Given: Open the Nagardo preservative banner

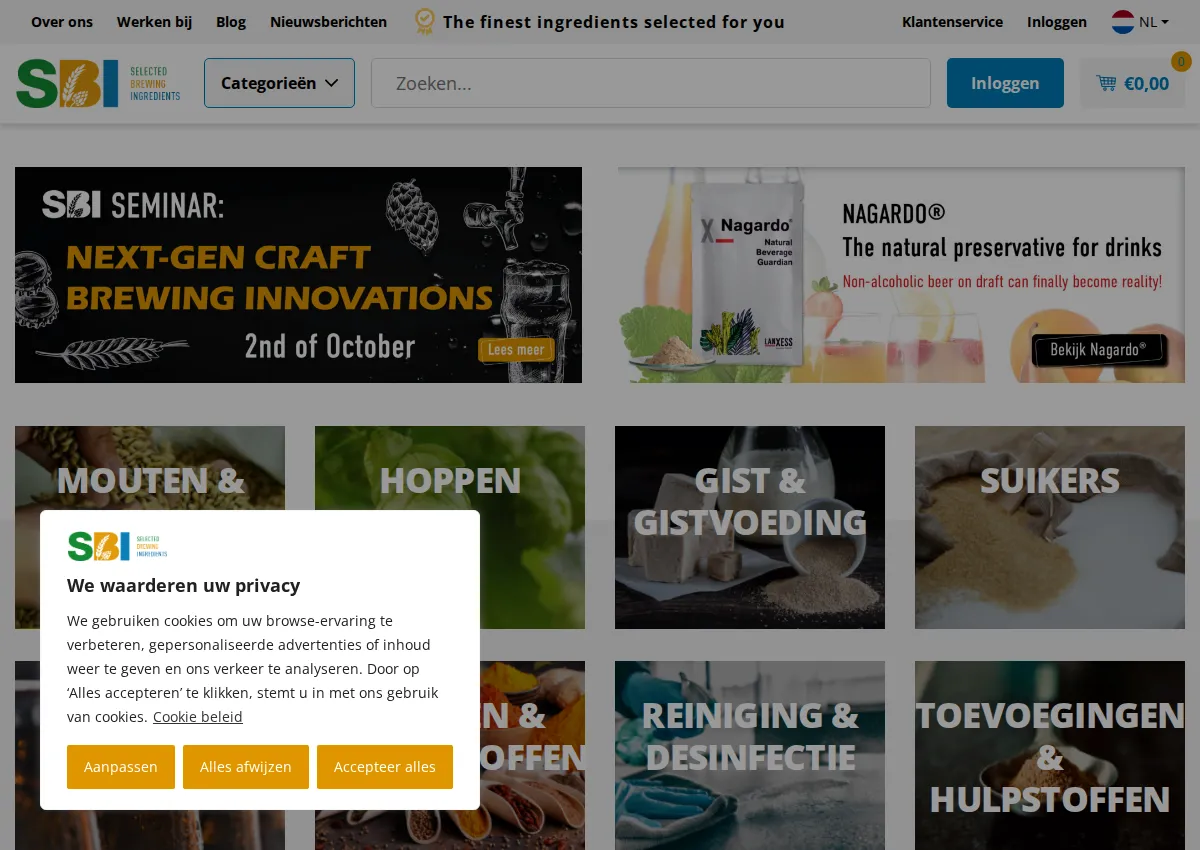Looking at the screenshot, I should tap(901, 275).
